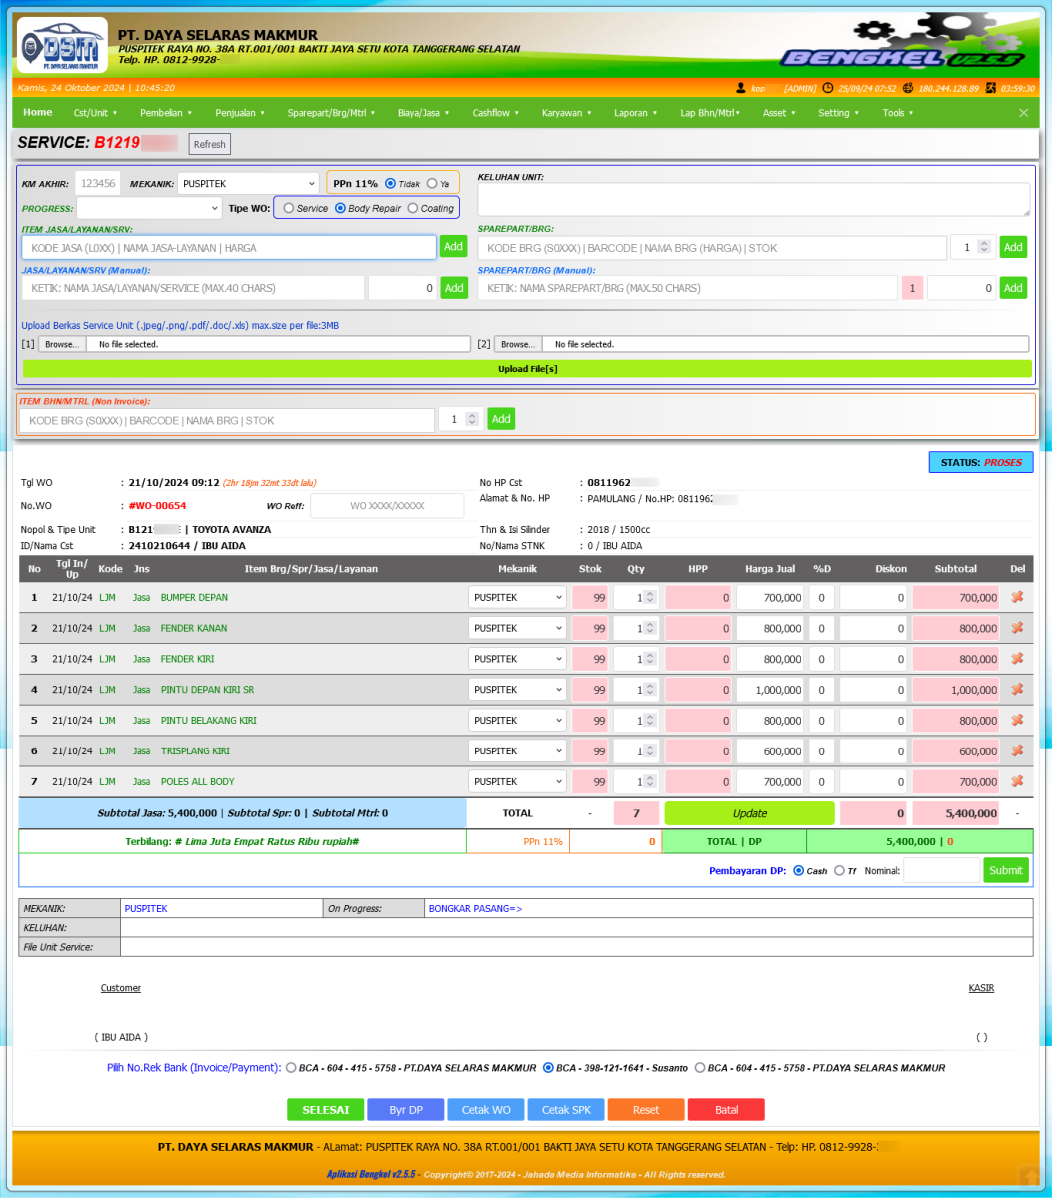Screen dimensions: 1052x1200
Task: Delete the POLES ALL BODY row
Action: pyautogui.click(x=1017, y=781)
